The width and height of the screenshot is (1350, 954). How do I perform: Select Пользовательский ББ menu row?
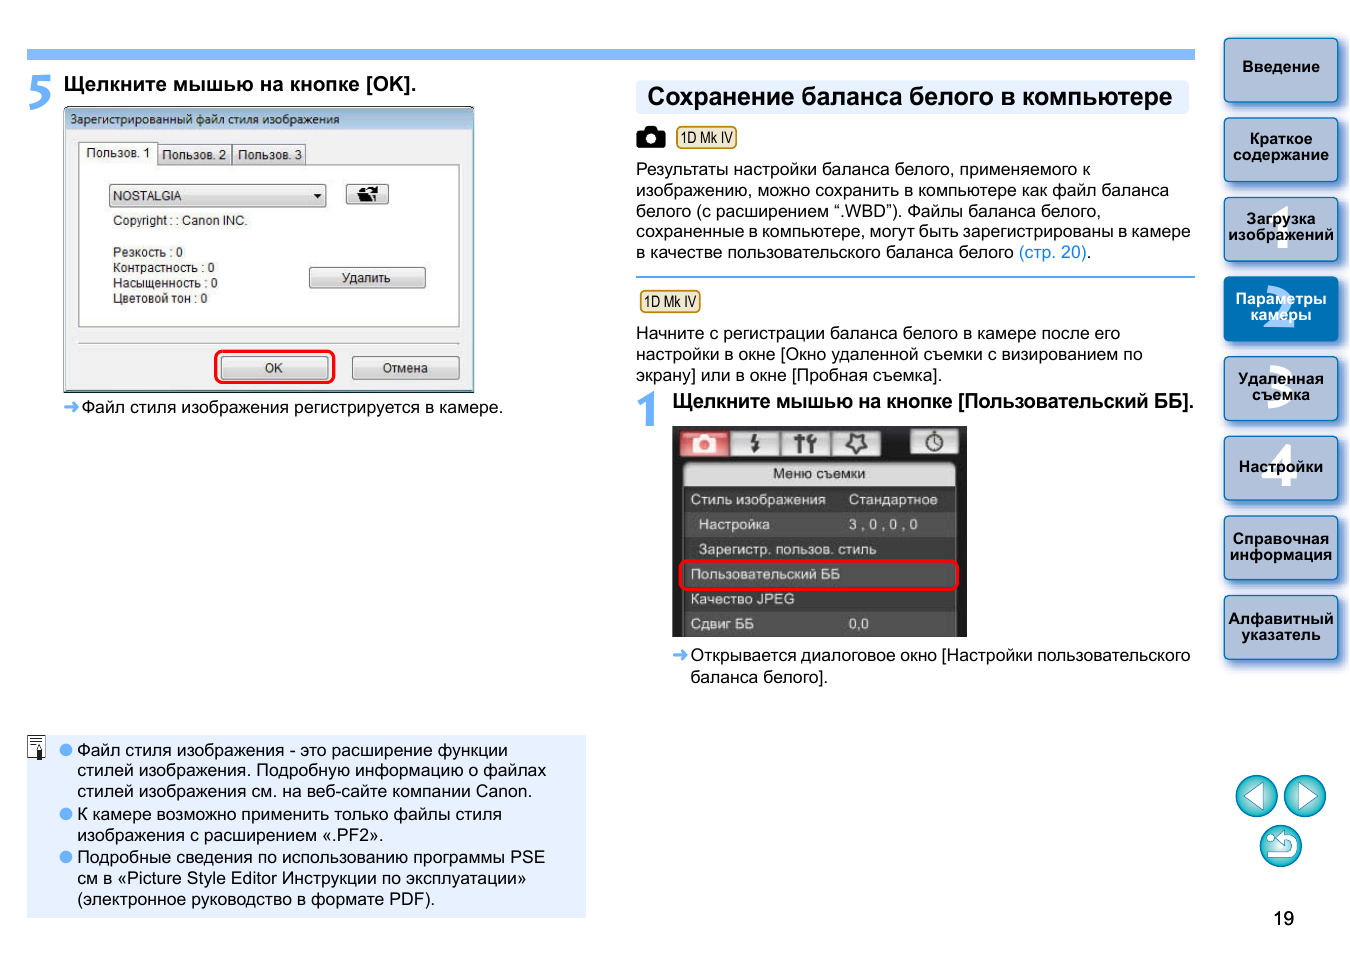click(819, 575)
